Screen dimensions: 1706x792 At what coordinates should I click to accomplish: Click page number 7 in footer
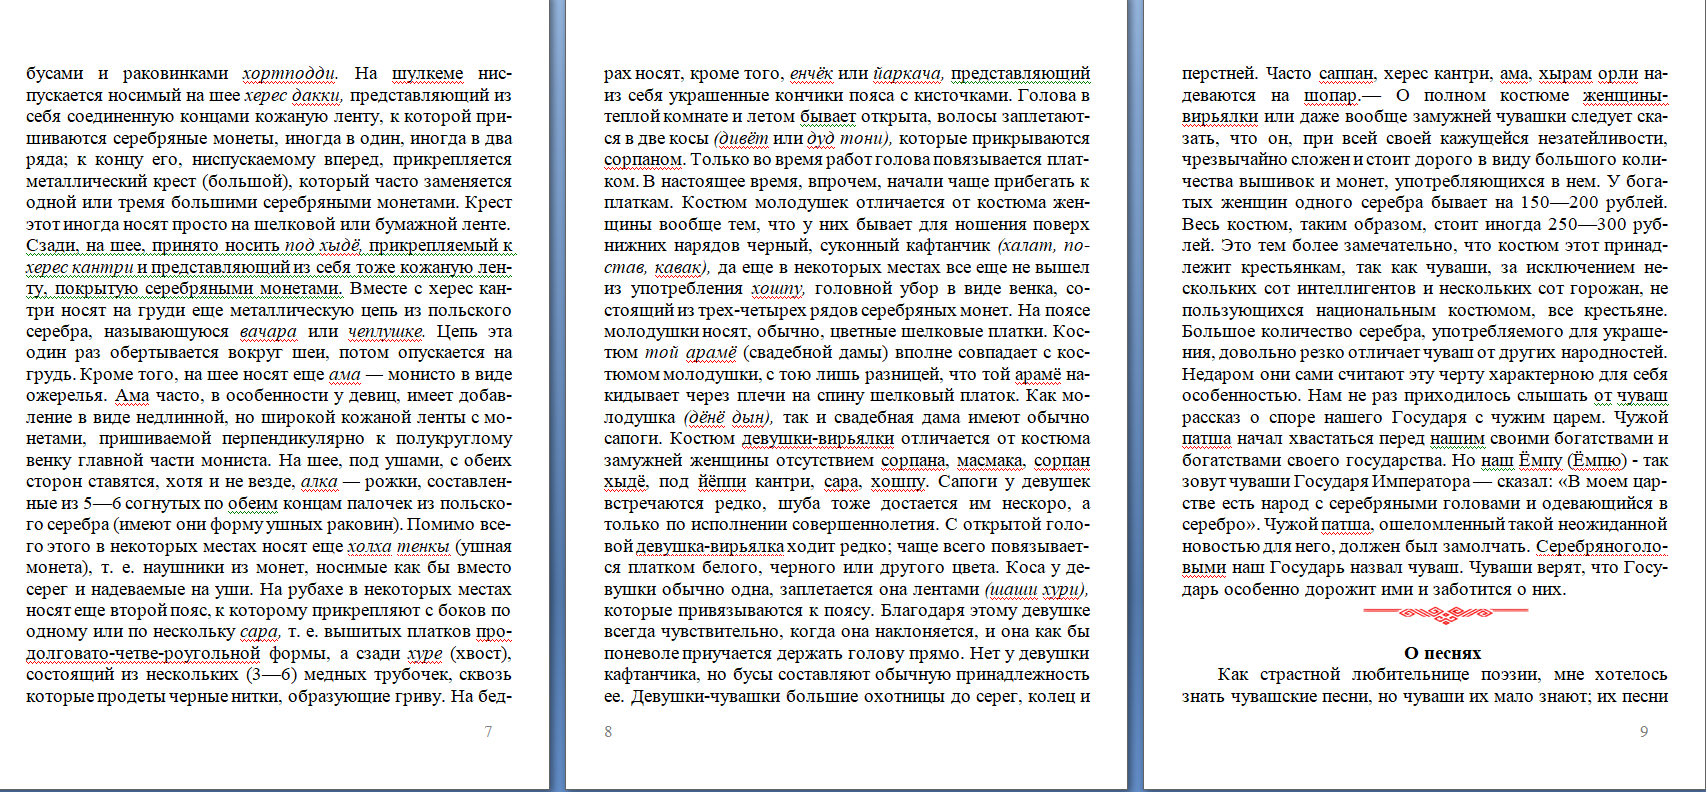(488, 732)
